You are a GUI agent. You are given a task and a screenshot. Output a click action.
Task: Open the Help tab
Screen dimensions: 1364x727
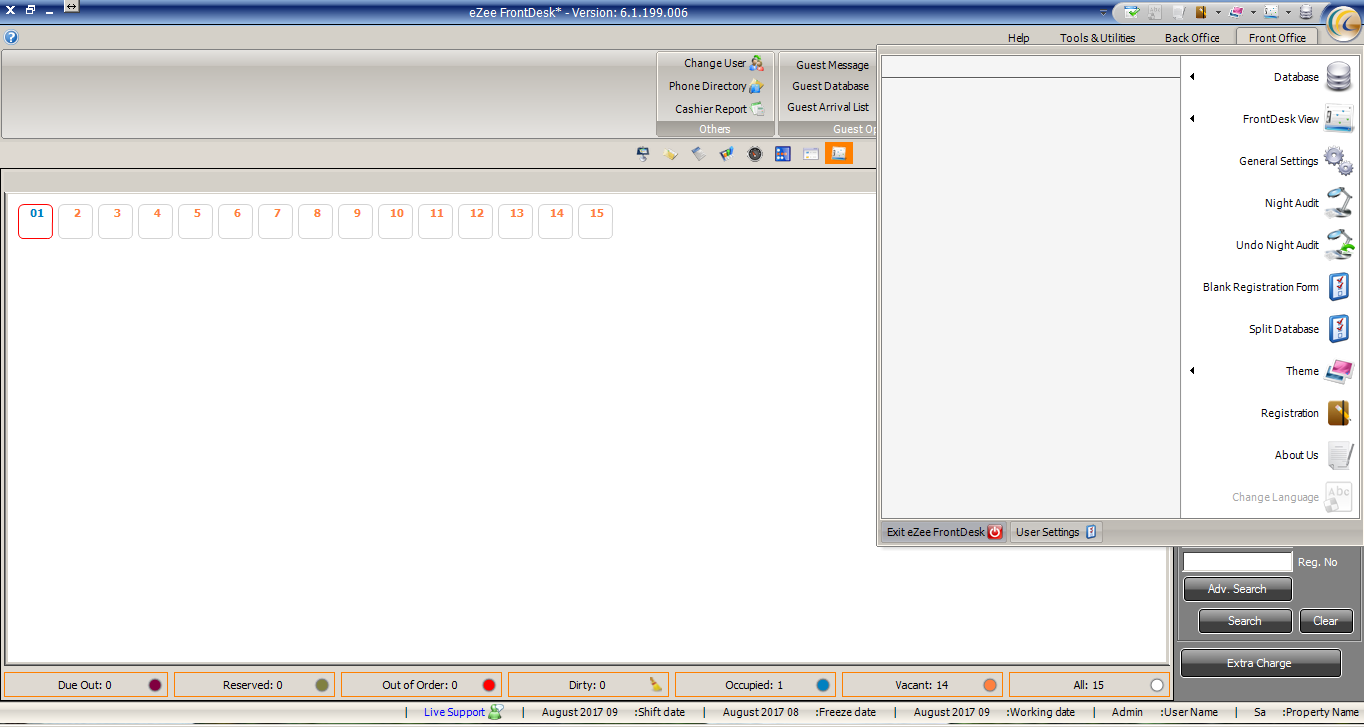(1018, 38)
